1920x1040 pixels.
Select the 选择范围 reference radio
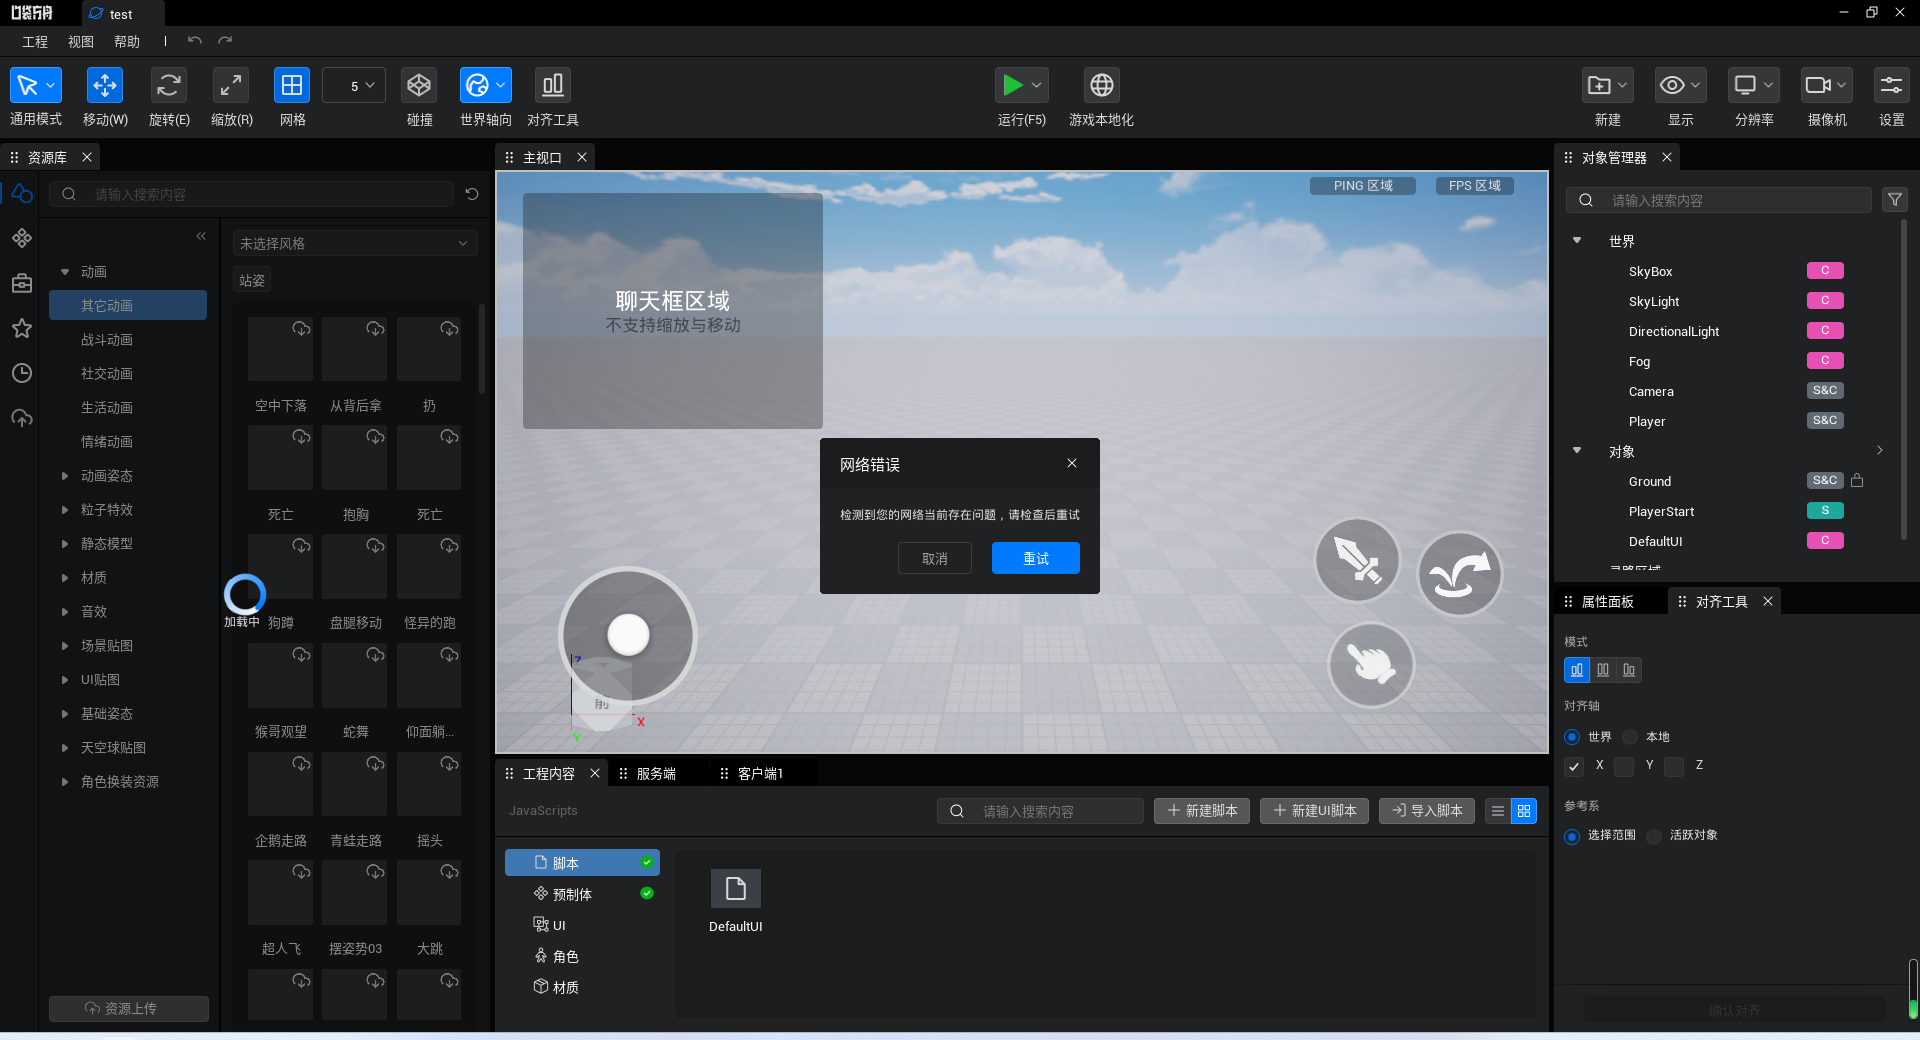coord(1572,836)
